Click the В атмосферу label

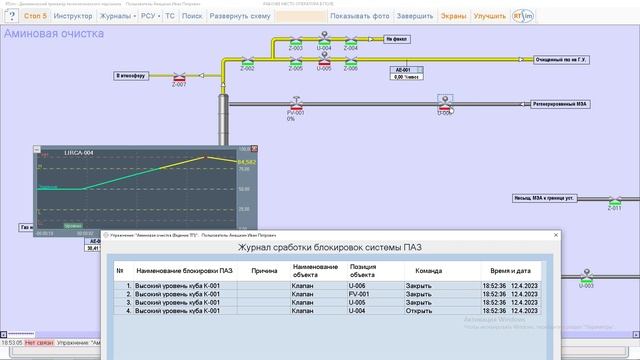pyautogui.click(x=131, y=76)
